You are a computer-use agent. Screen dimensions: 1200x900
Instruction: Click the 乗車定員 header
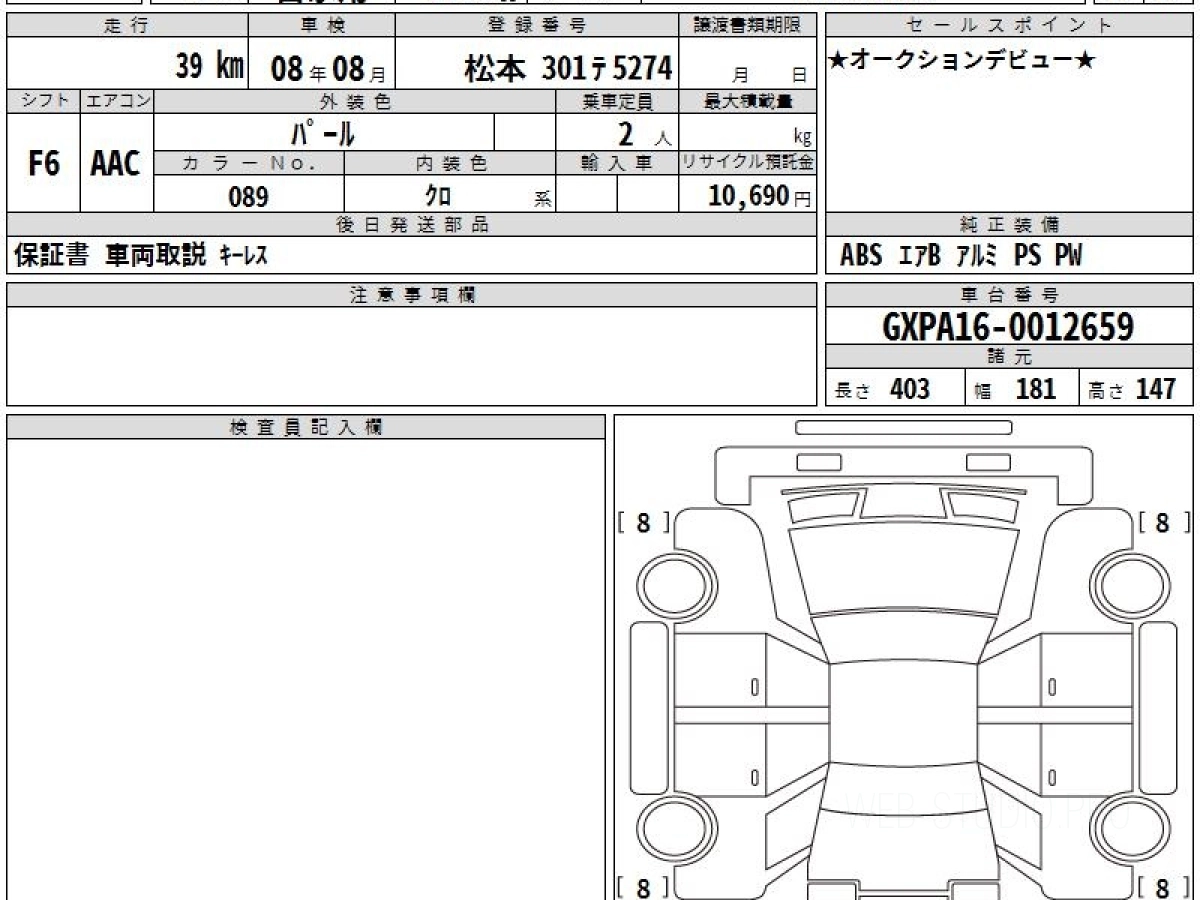tap(617, 101)
